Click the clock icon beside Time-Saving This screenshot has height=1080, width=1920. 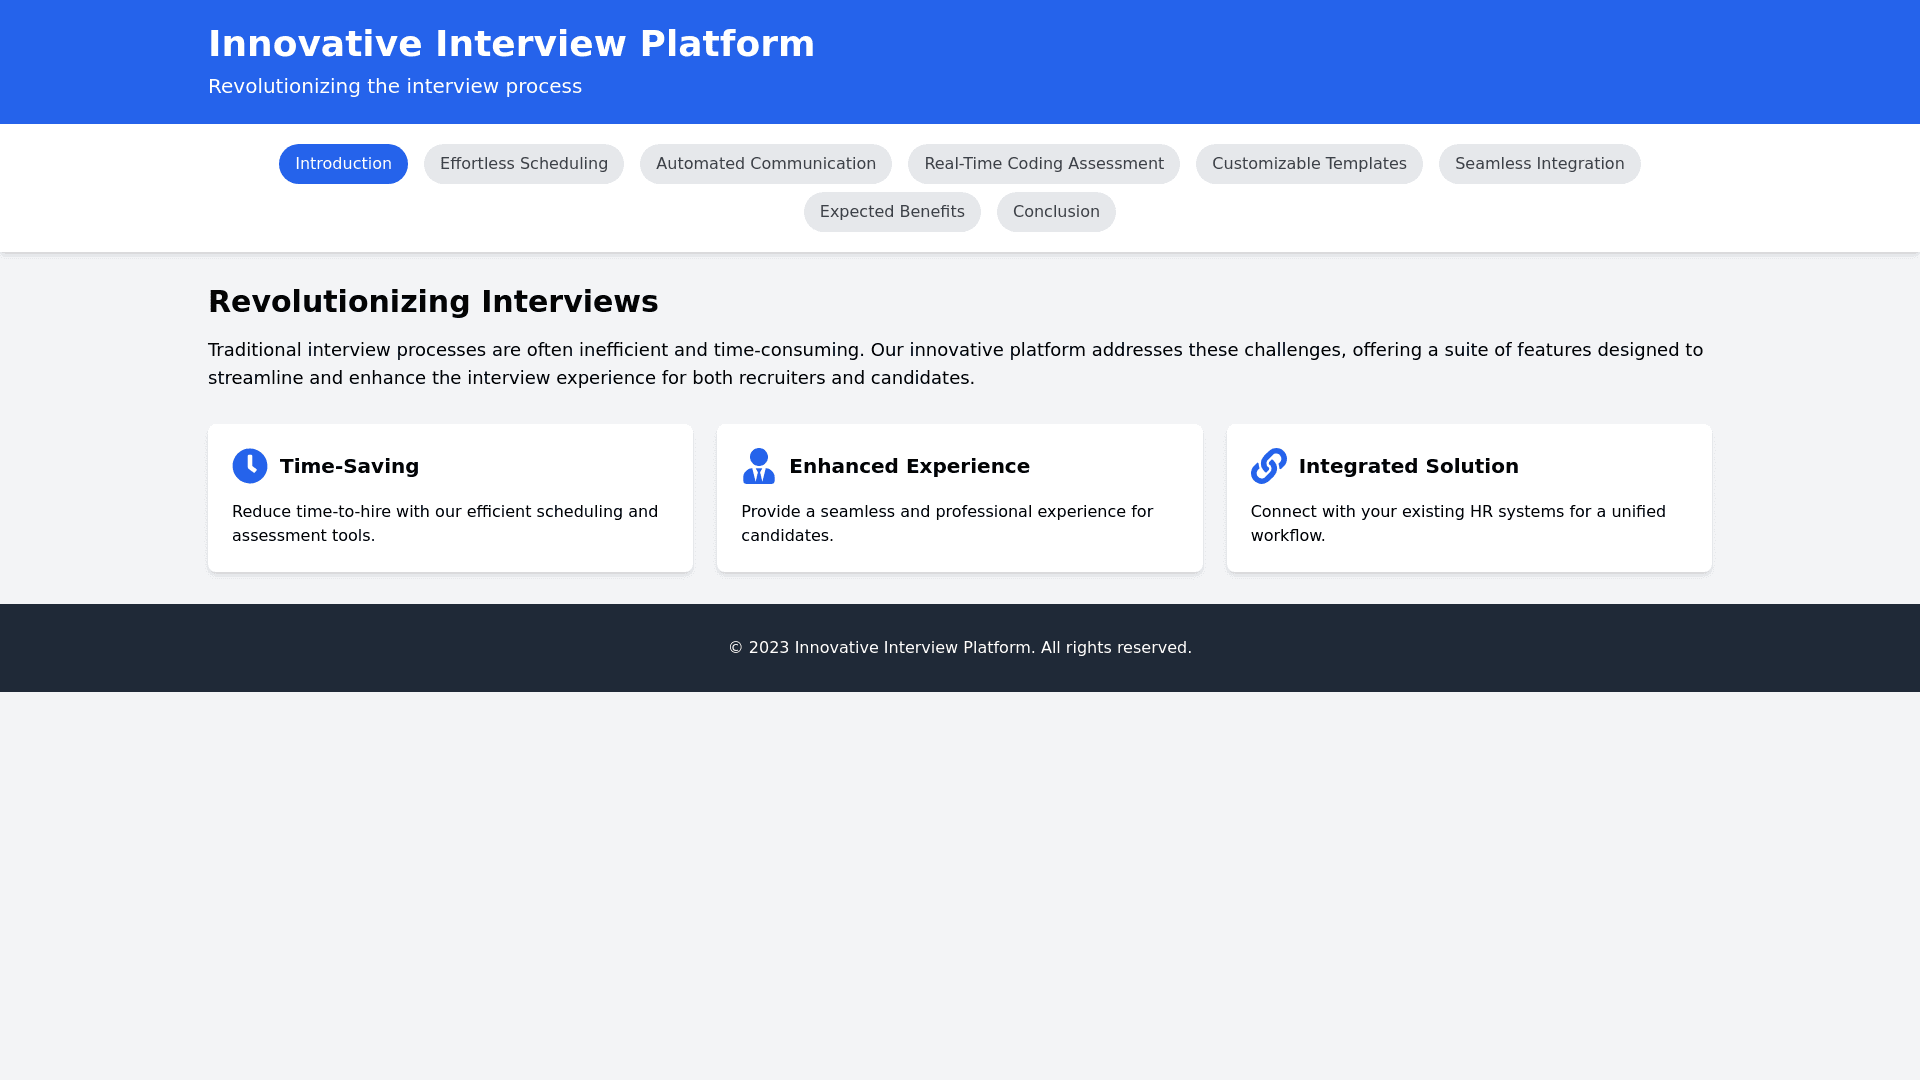(x=250, y=466)
